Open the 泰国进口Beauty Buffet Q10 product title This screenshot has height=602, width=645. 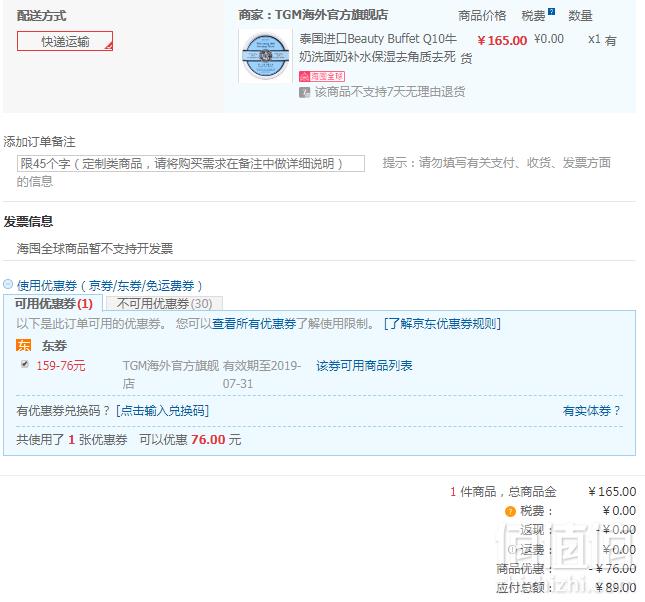(x=378, y=47)
